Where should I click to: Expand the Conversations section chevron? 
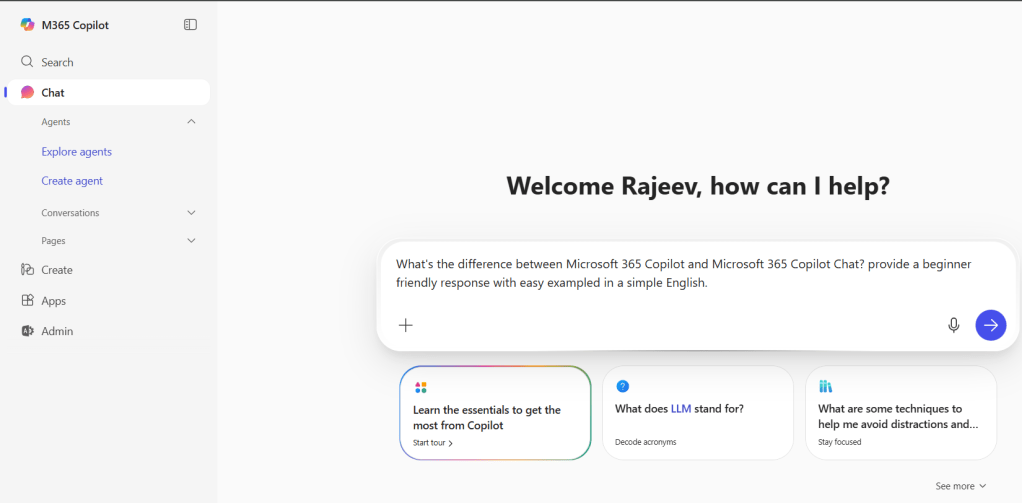pyautogui.click(x=191, y=213)
